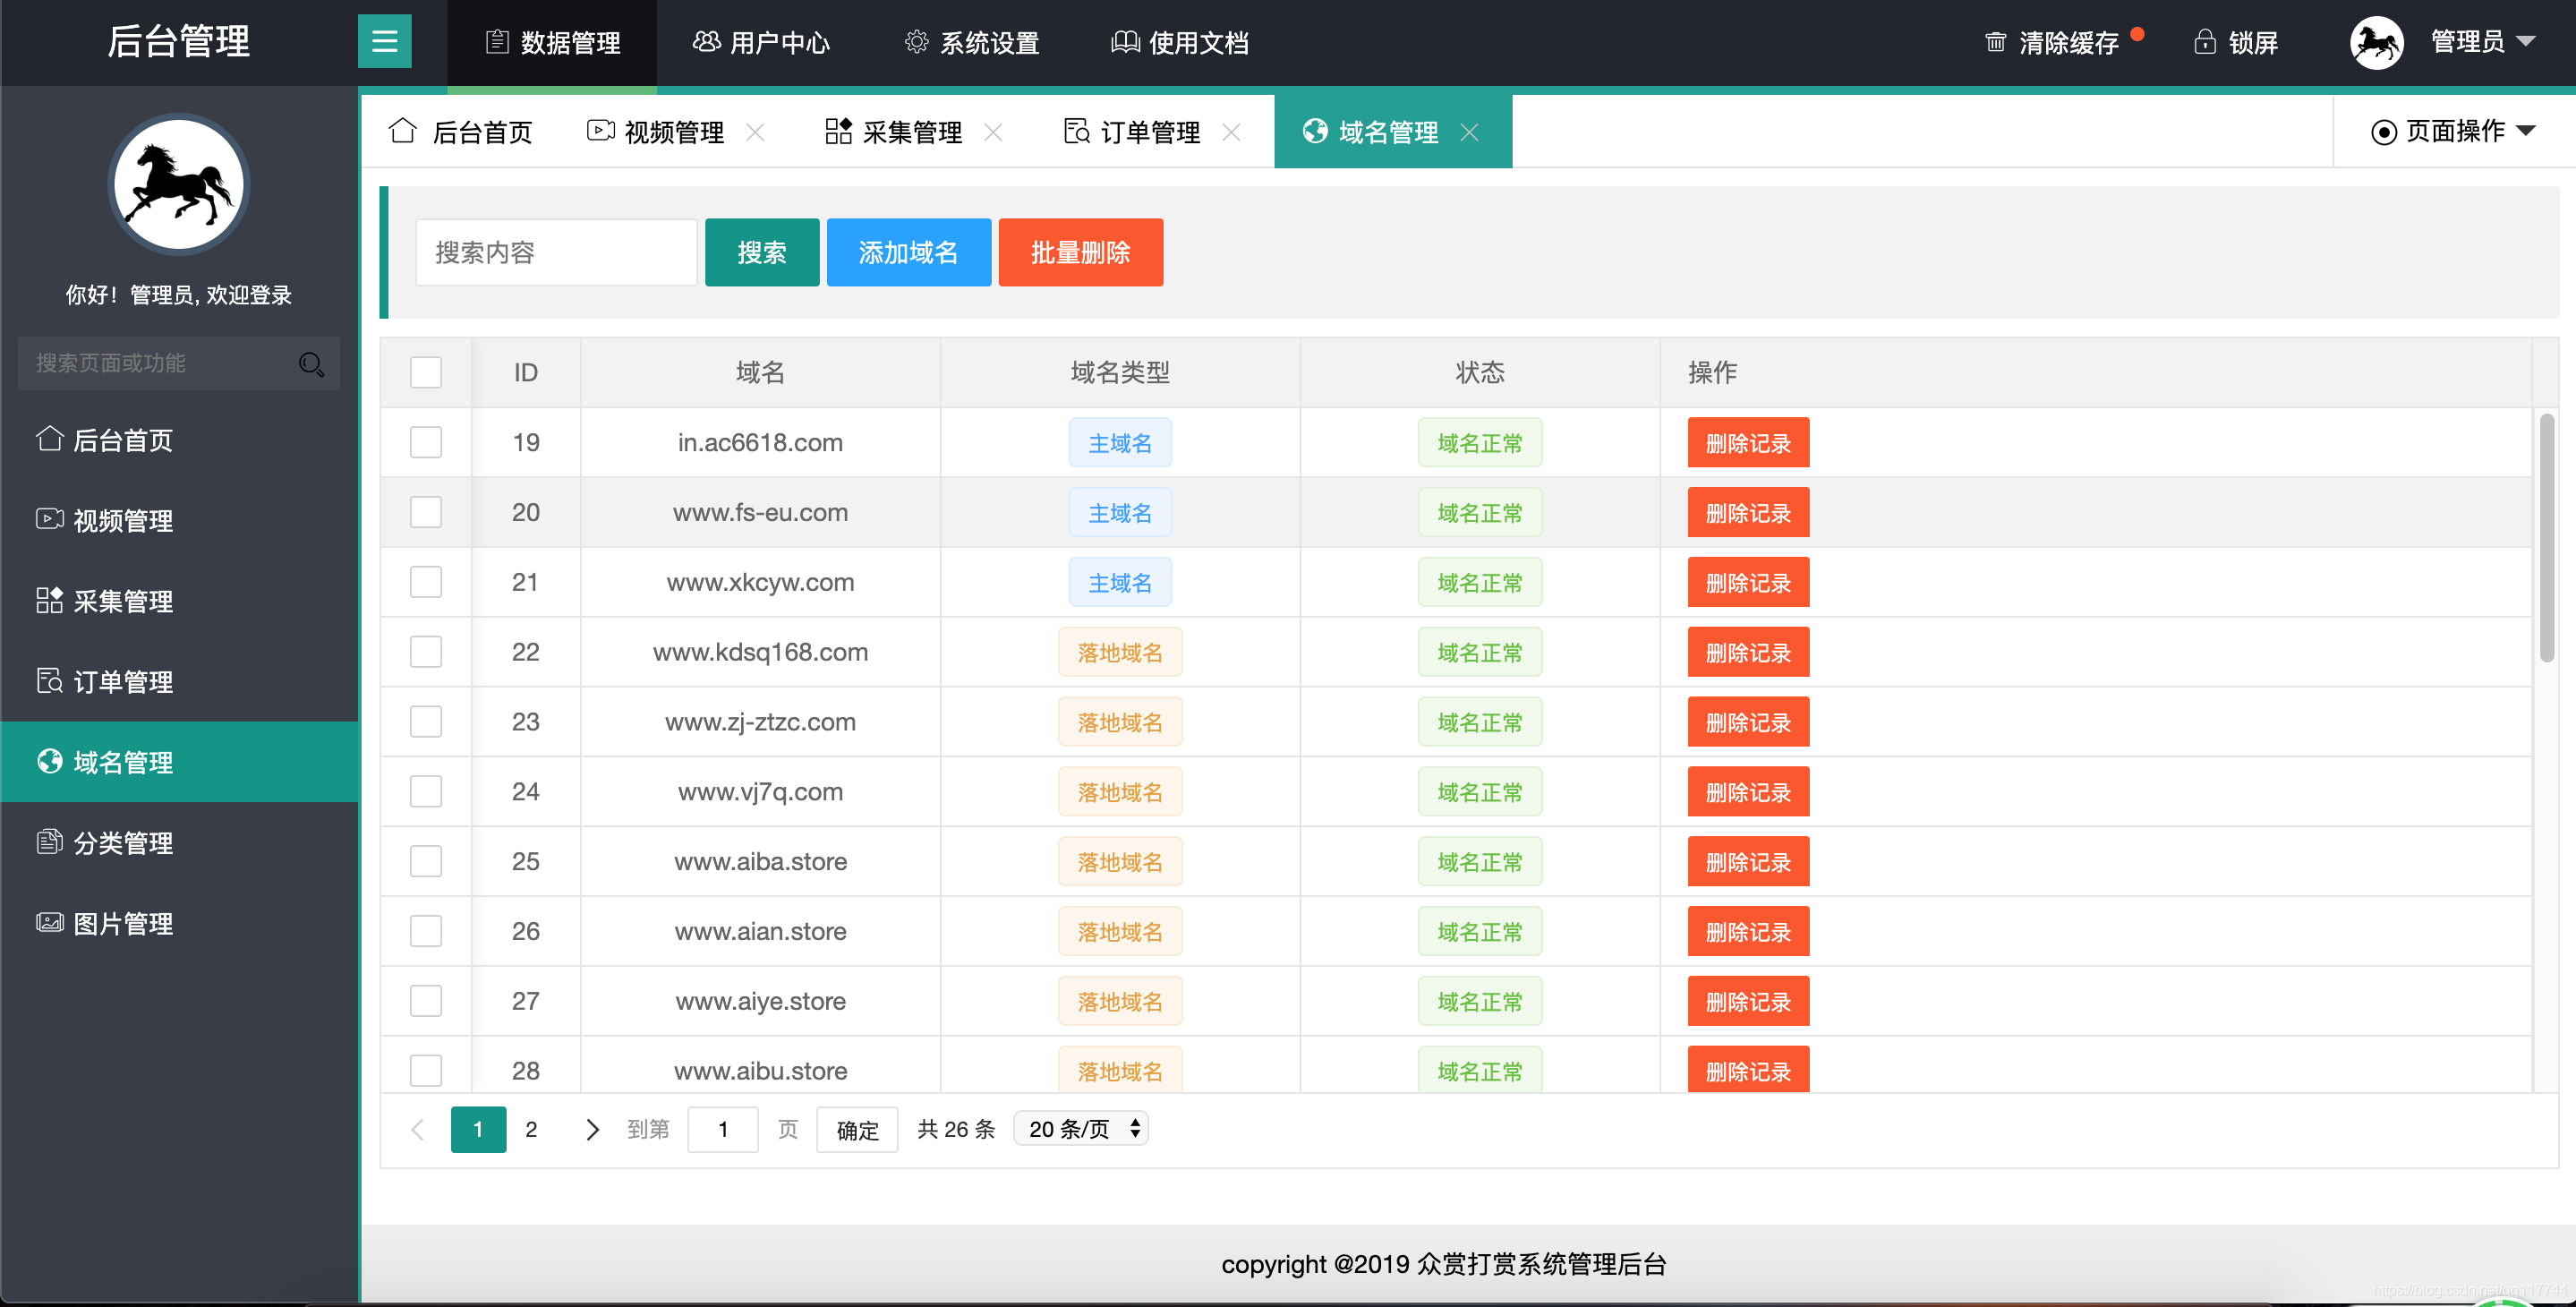The height and width of the screenshot is (1307, 2576).
Task: Click the page number jump input box
Action: tap(722, 1129)
